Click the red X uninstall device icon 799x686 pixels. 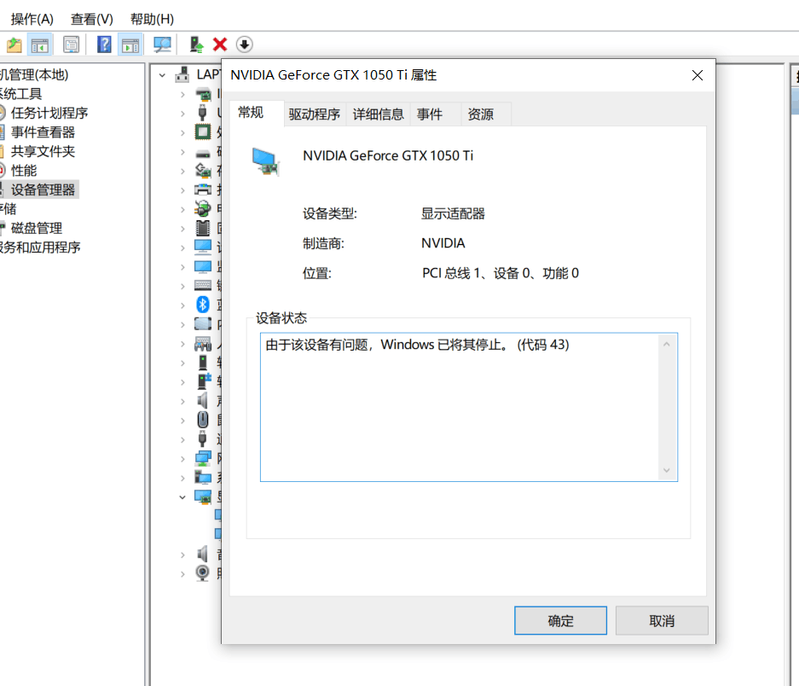click(x=220, y=45)
